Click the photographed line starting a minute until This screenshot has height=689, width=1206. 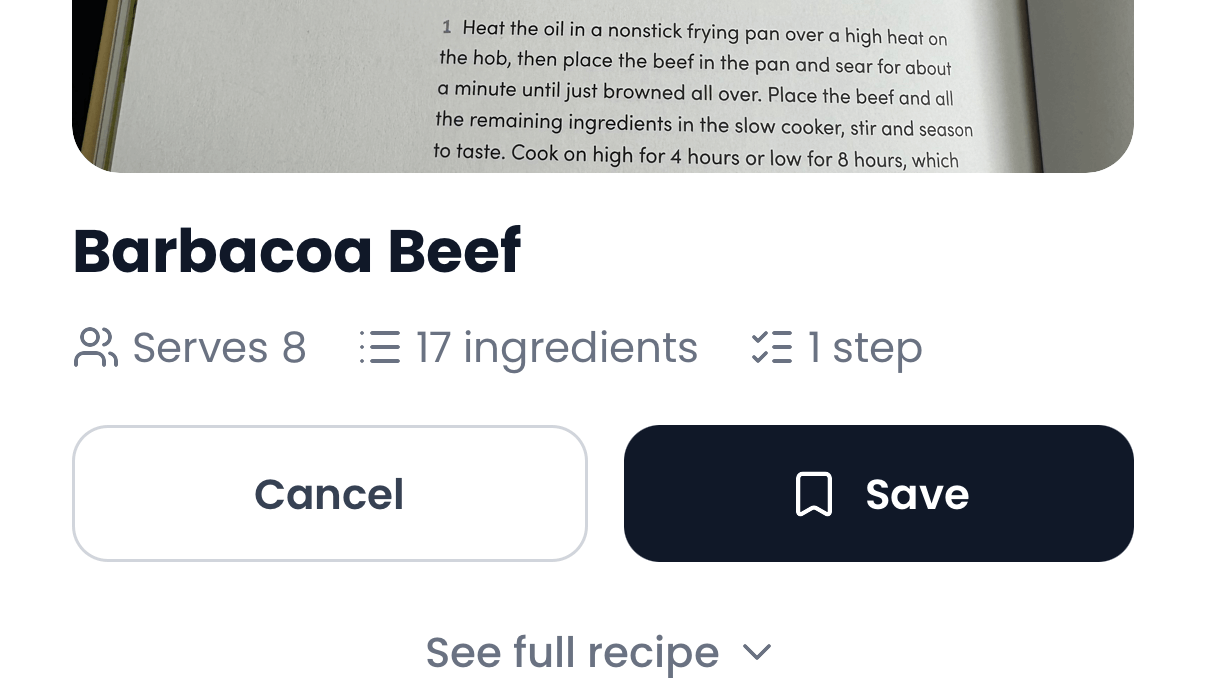(694, 94)
